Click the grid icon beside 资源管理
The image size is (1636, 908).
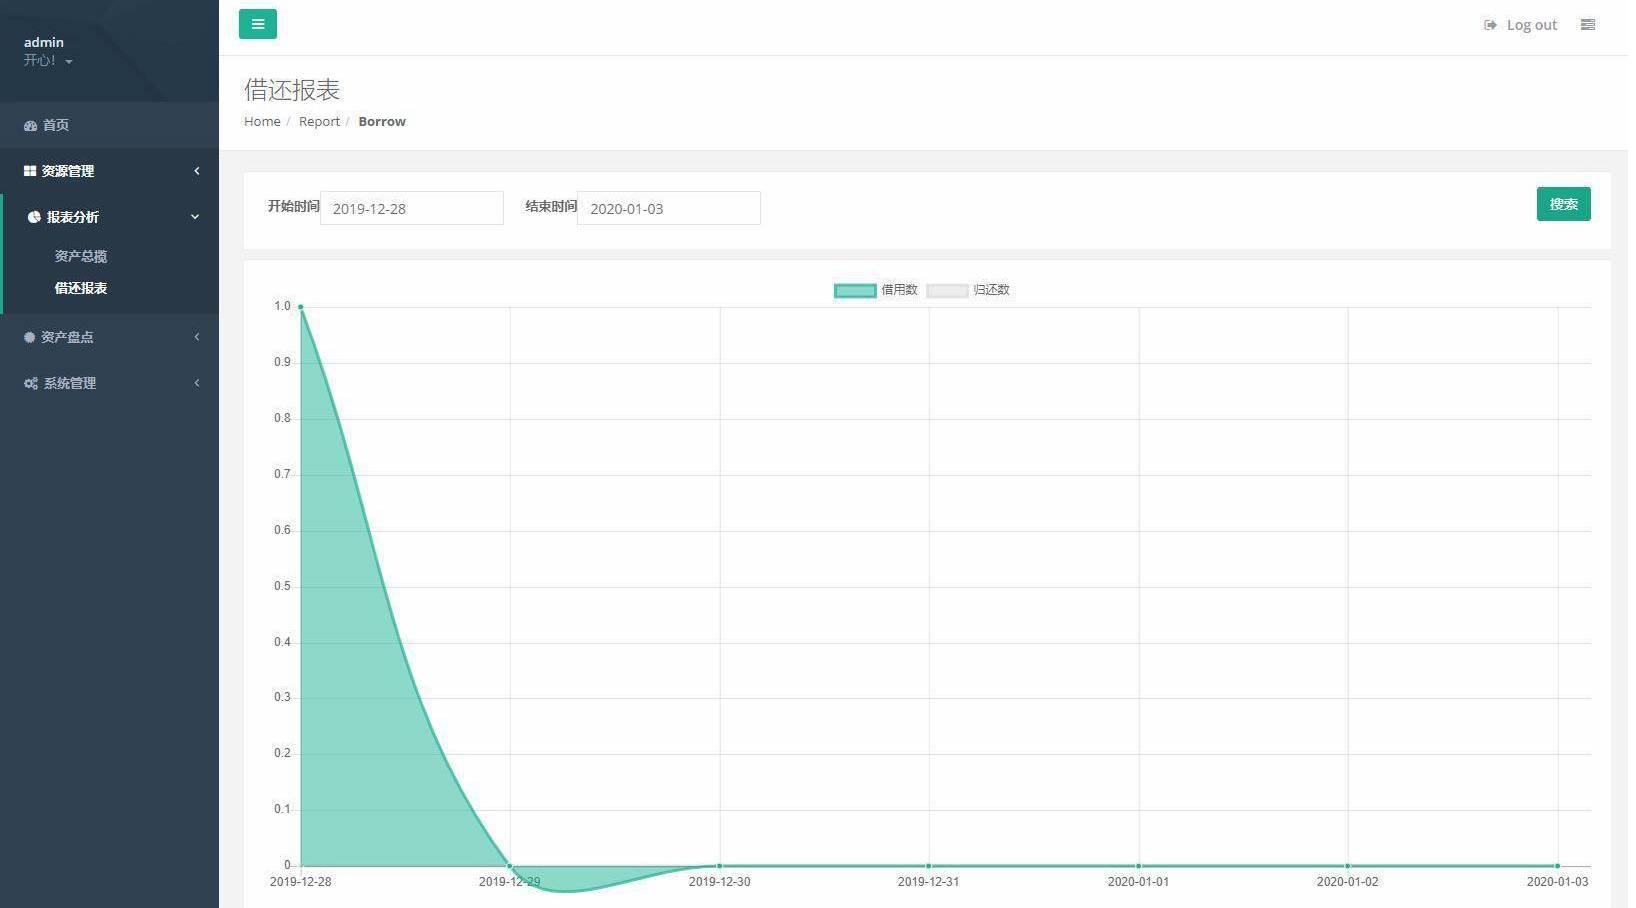point(30,171)
